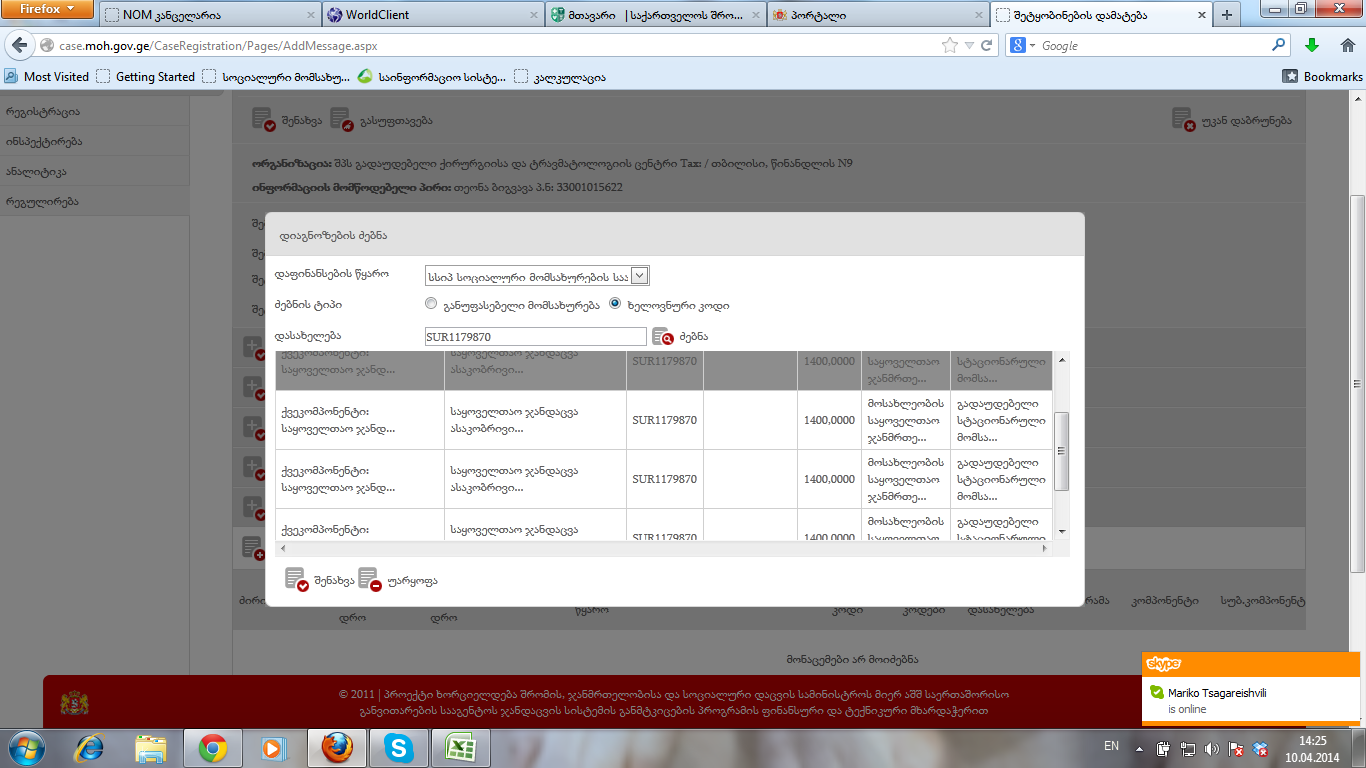The height and width of the screenshot is (768, 1366).
Task: Click the results table vertical scrollbar thumb
Action: (x=1062, y=450)
